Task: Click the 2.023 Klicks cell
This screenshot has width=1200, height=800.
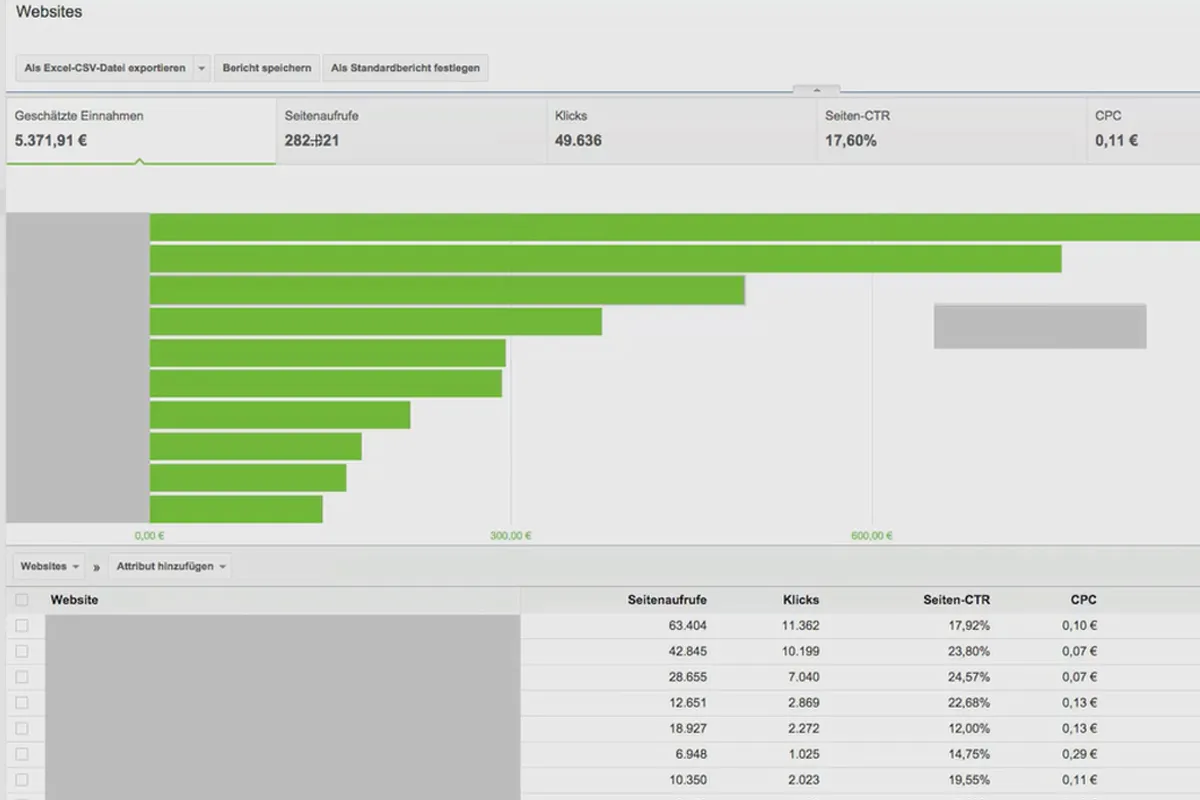Action: (x=803, y=779)
